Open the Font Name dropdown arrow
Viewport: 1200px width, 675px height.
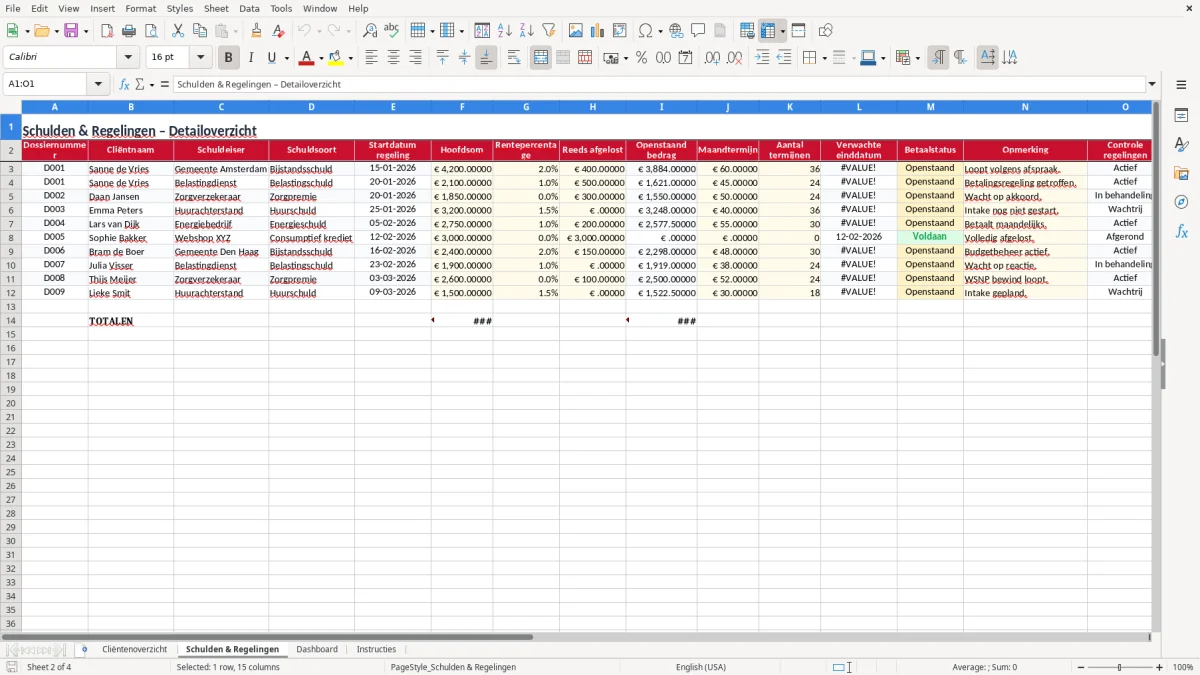[127, 58]
